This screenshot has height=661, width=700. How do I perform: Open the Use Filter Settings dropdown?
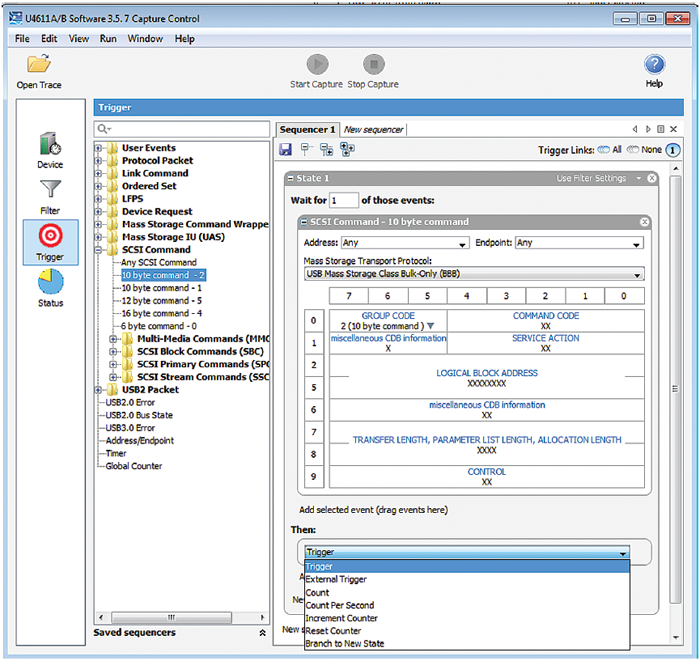[x=638, y=178]
